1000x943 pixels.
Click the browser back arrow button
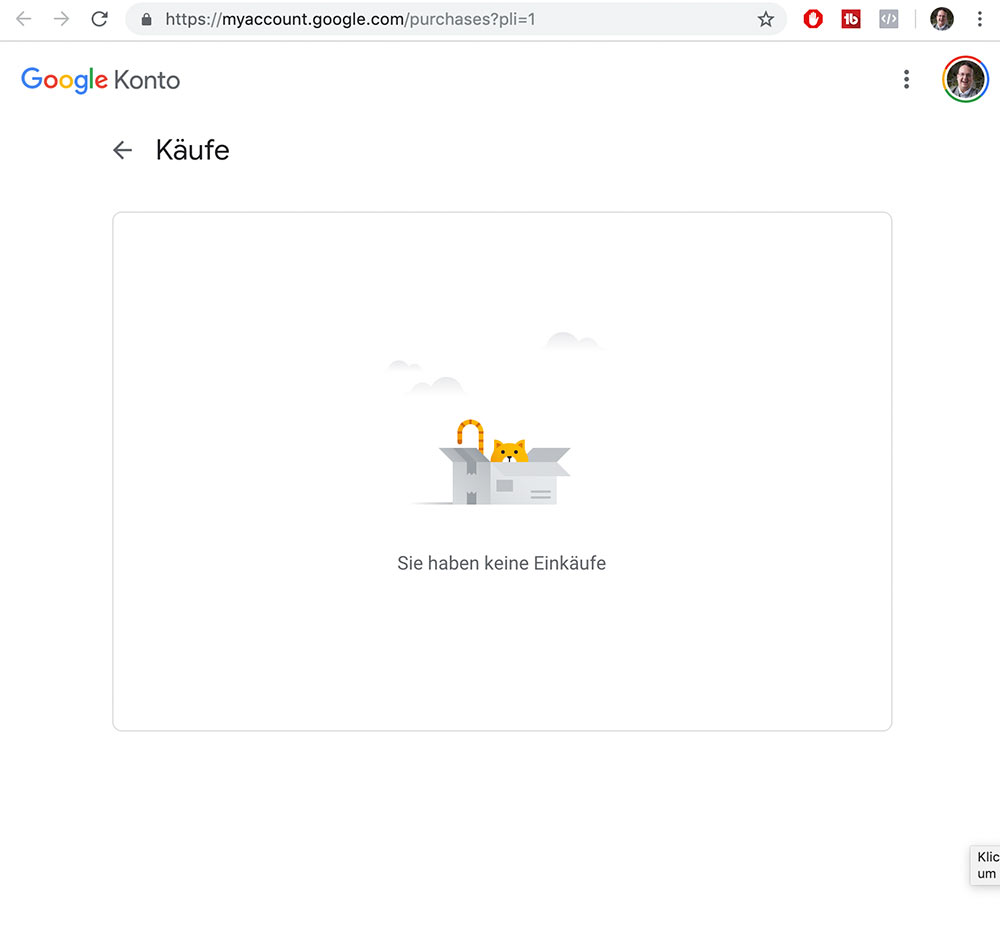24,19
